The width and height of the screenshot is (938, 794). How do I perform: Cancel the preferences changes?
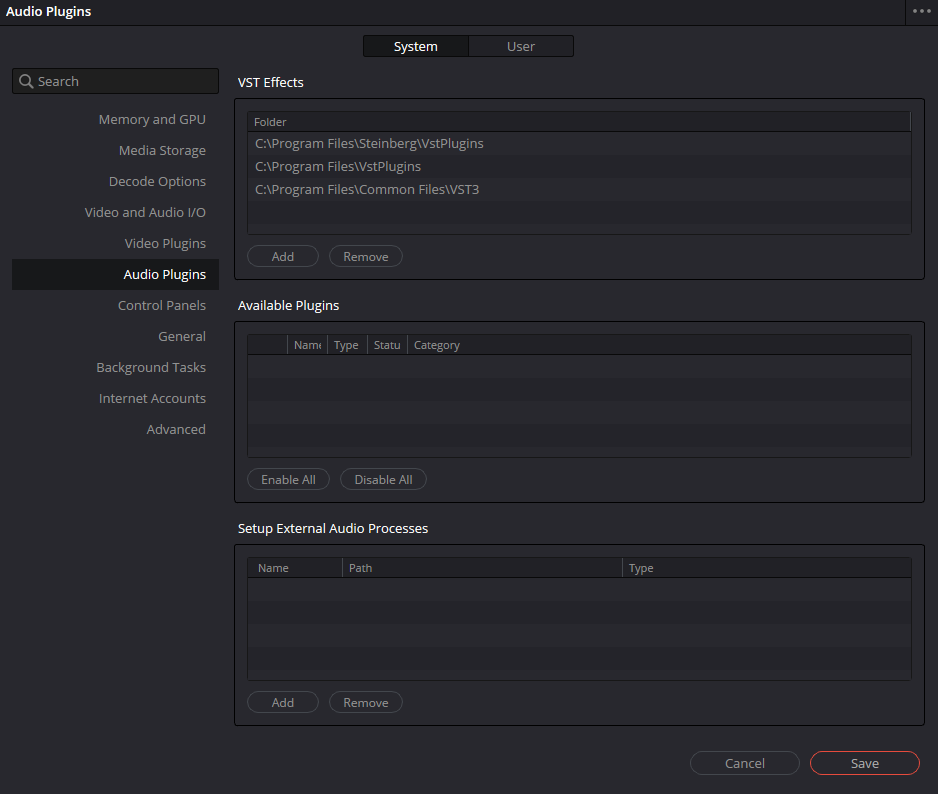click(745, 763)
